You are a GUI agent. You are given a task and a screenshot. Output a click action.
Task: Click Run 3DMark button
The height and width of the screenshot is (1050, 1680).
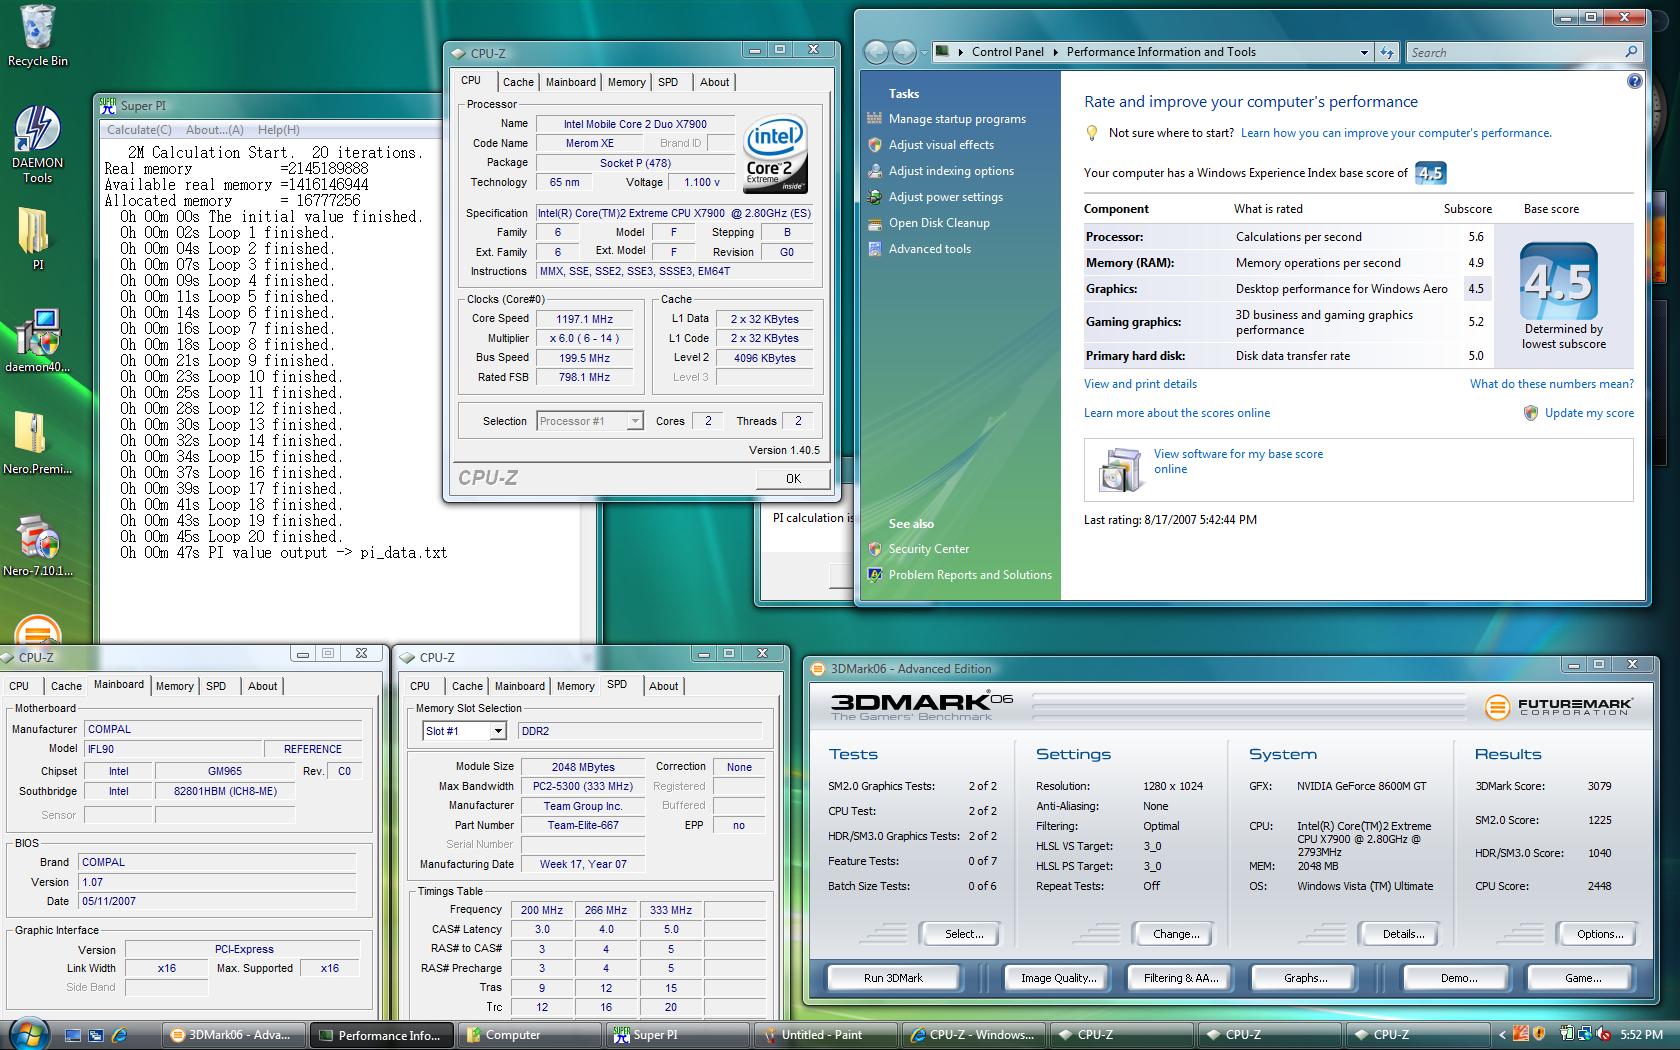(x=893, y=978)
